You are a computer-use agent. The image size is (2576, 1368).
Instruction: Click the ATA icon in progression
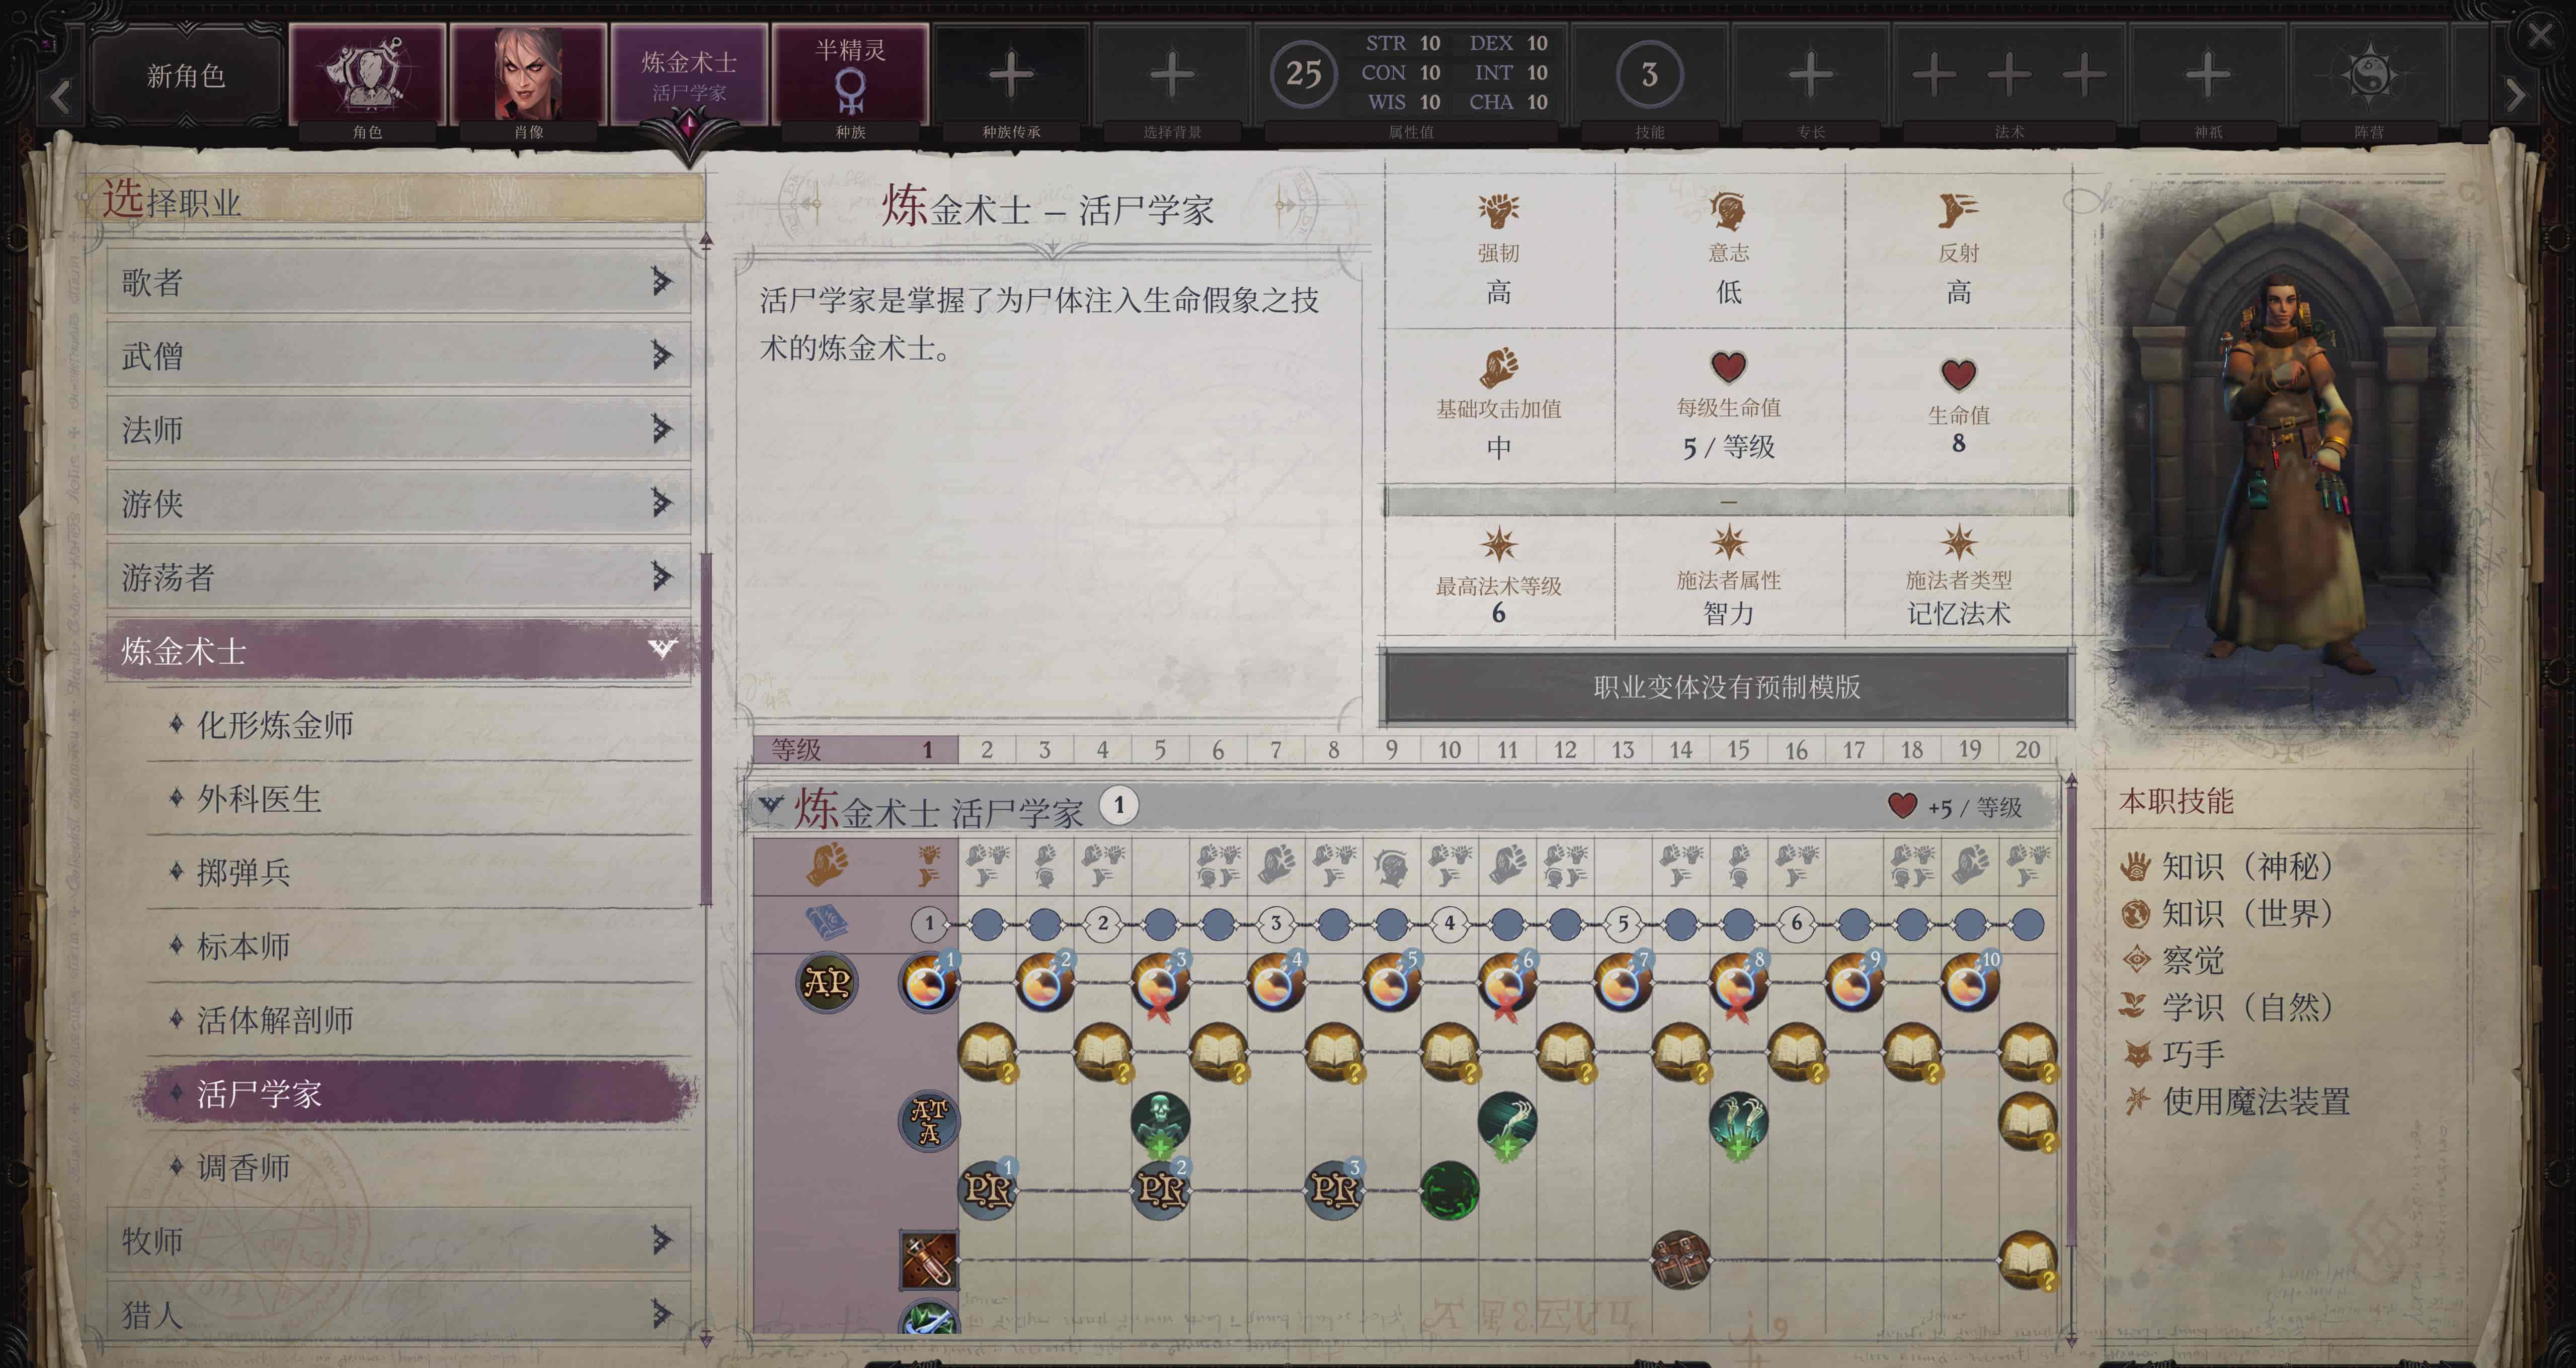pyautogui.click(x=929, y=1120)
